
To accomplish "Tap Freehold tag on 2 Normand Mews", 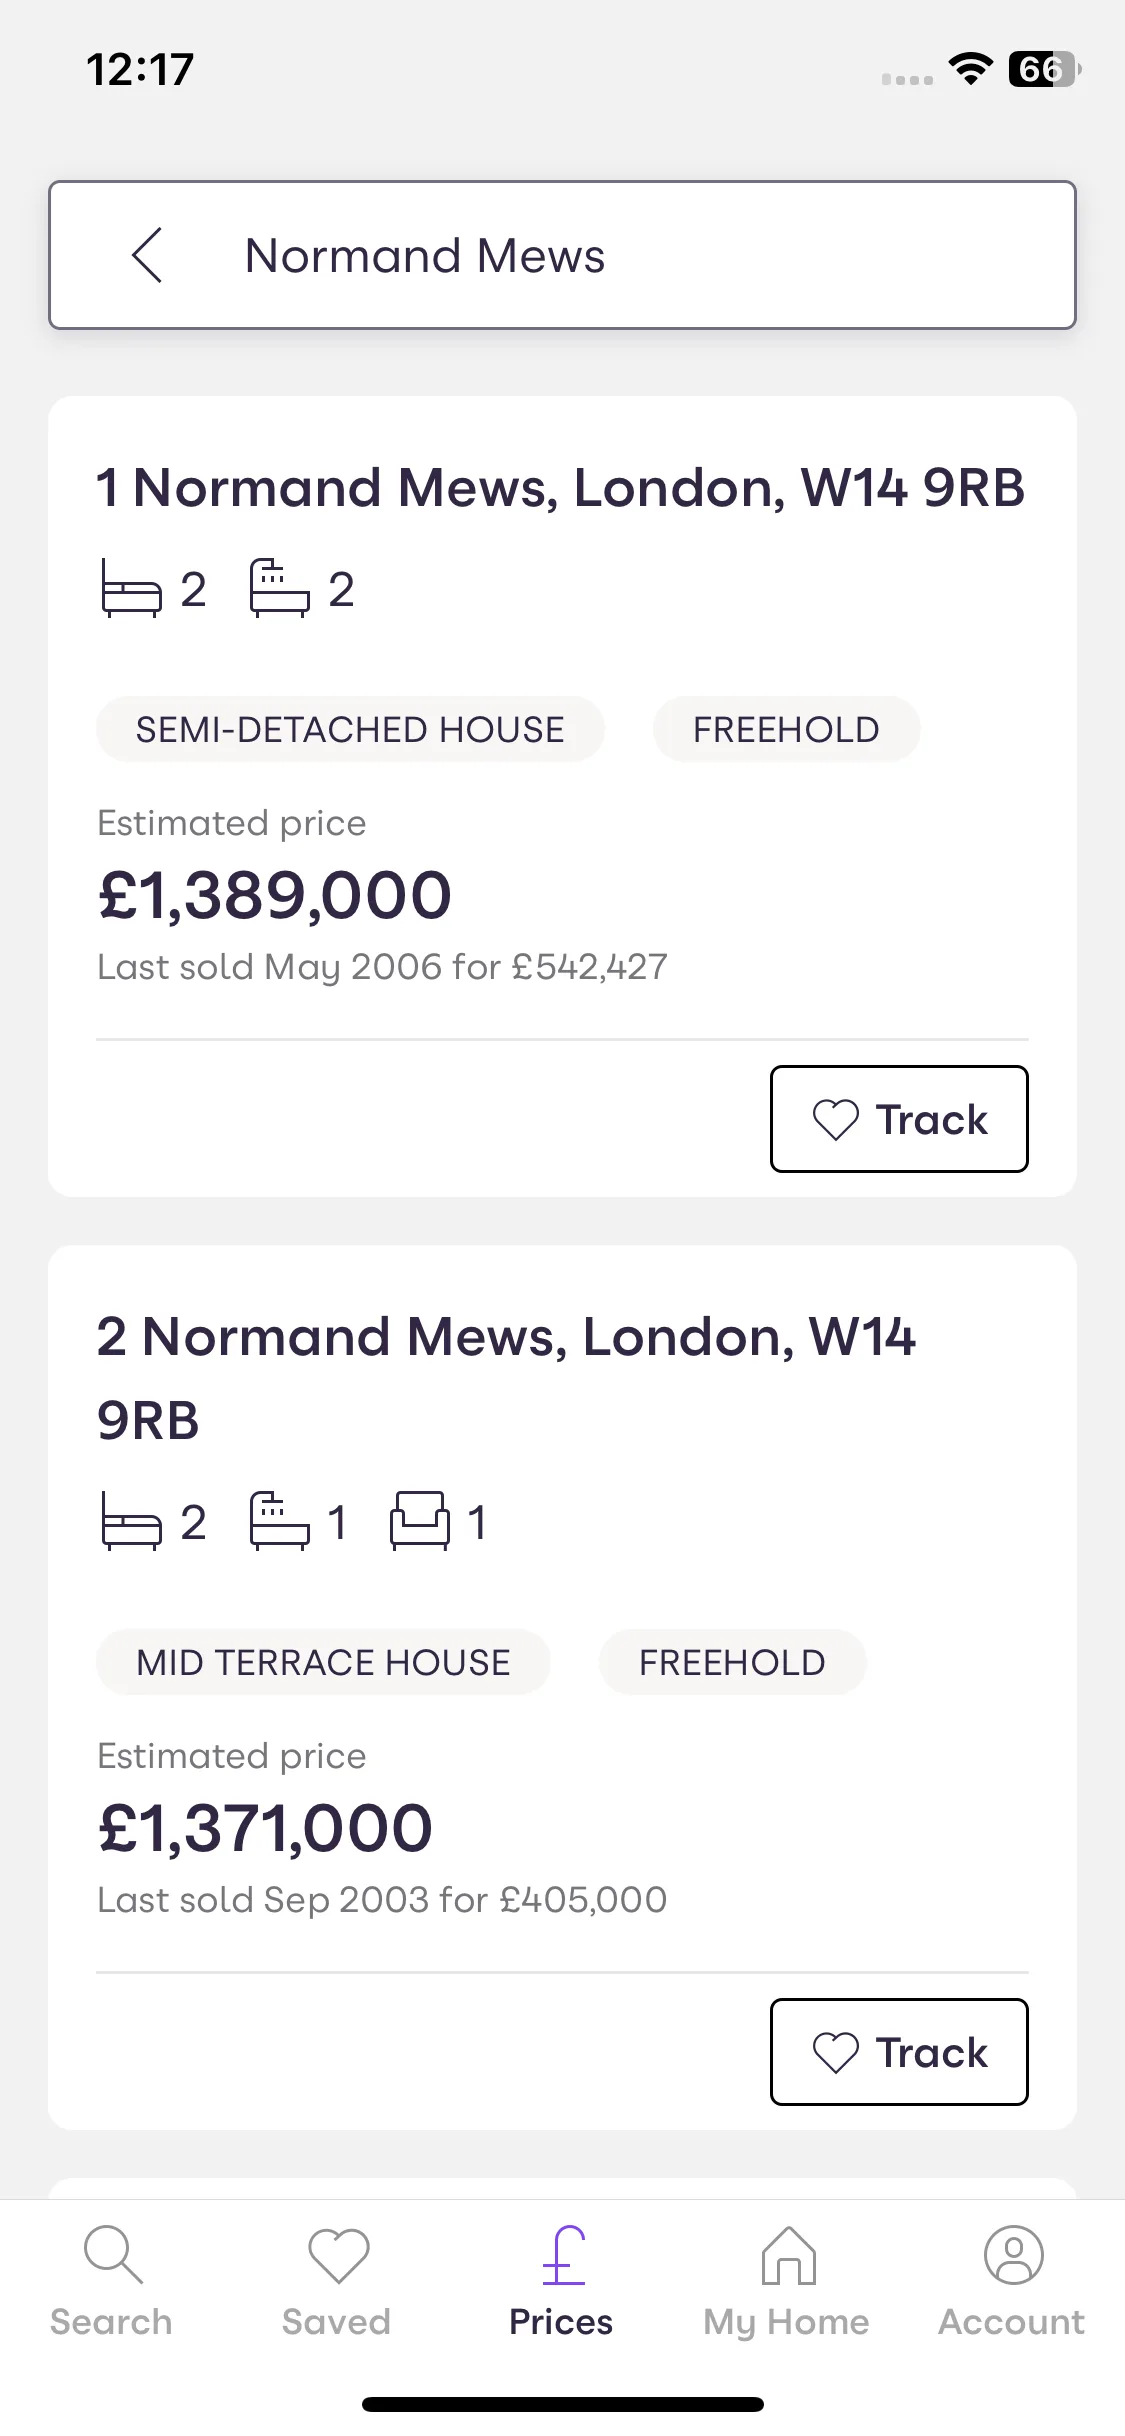I will click(732, 1662).
